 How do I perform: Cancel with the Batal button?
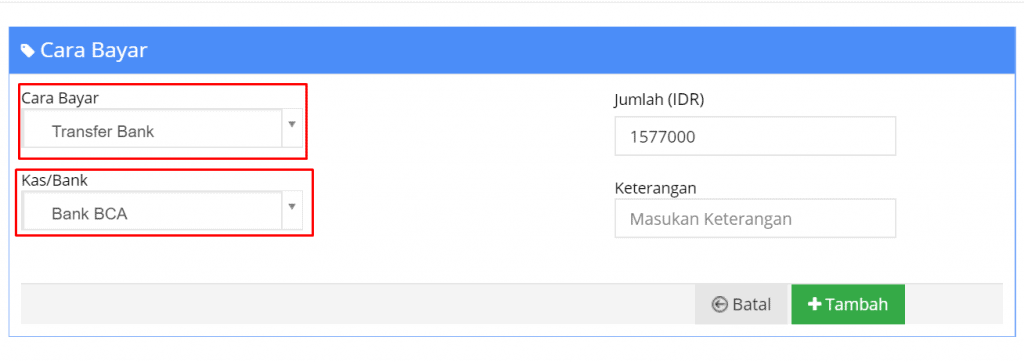[x=743, y=304]
